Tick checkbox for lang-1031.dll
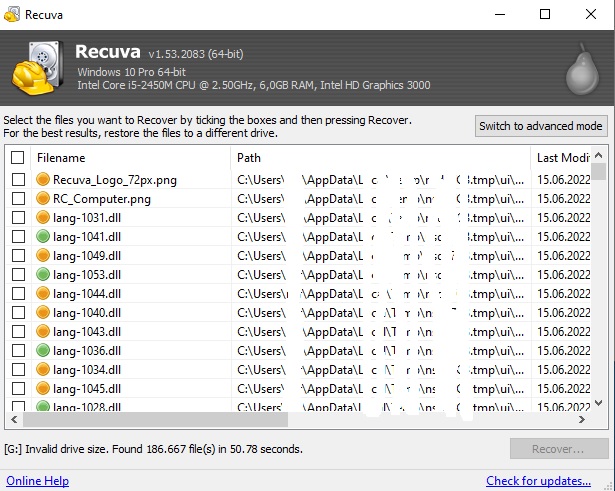This screenshot has height=491, width=615. (18, 217)
